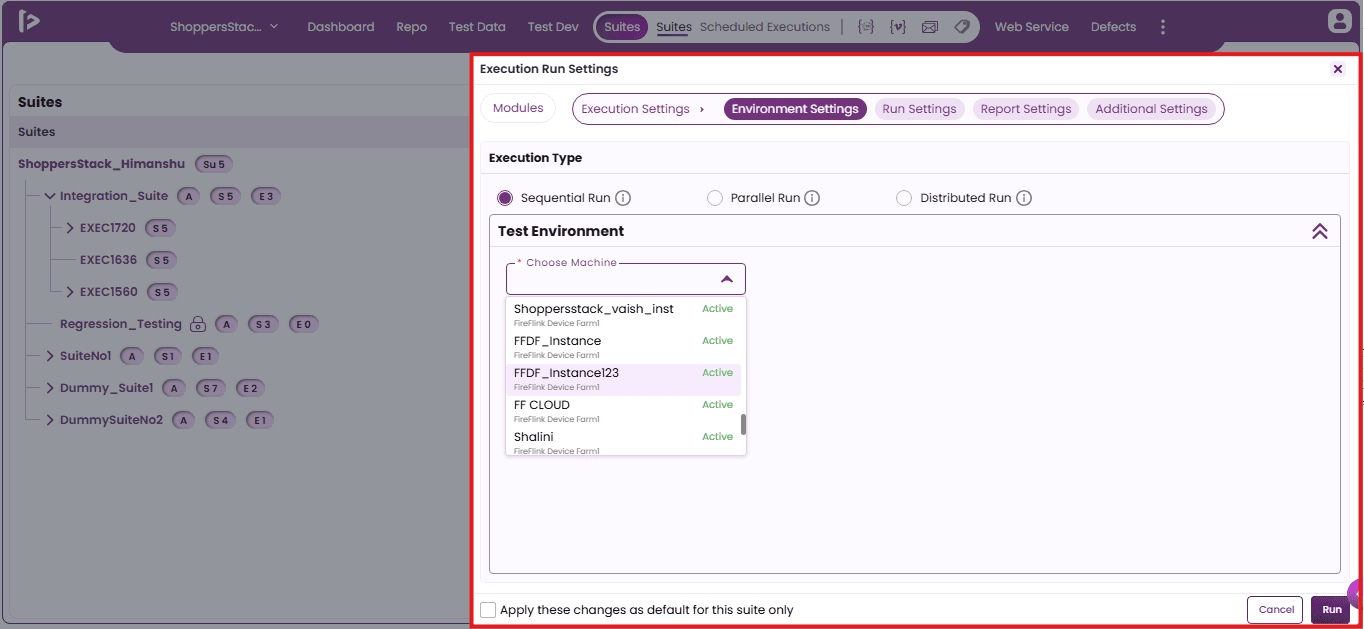The width and height of the screenshot is (1364, 629).
Task: Open the Test Dev menu item
Action: [553, 27]
